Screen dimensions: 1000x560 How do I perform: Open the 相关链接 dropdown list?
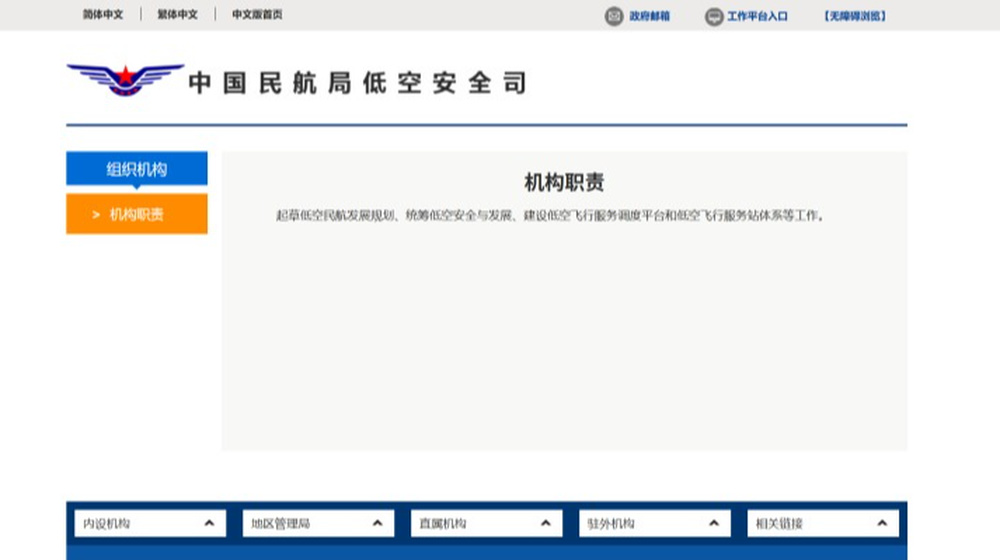click(x=823, y=524)
